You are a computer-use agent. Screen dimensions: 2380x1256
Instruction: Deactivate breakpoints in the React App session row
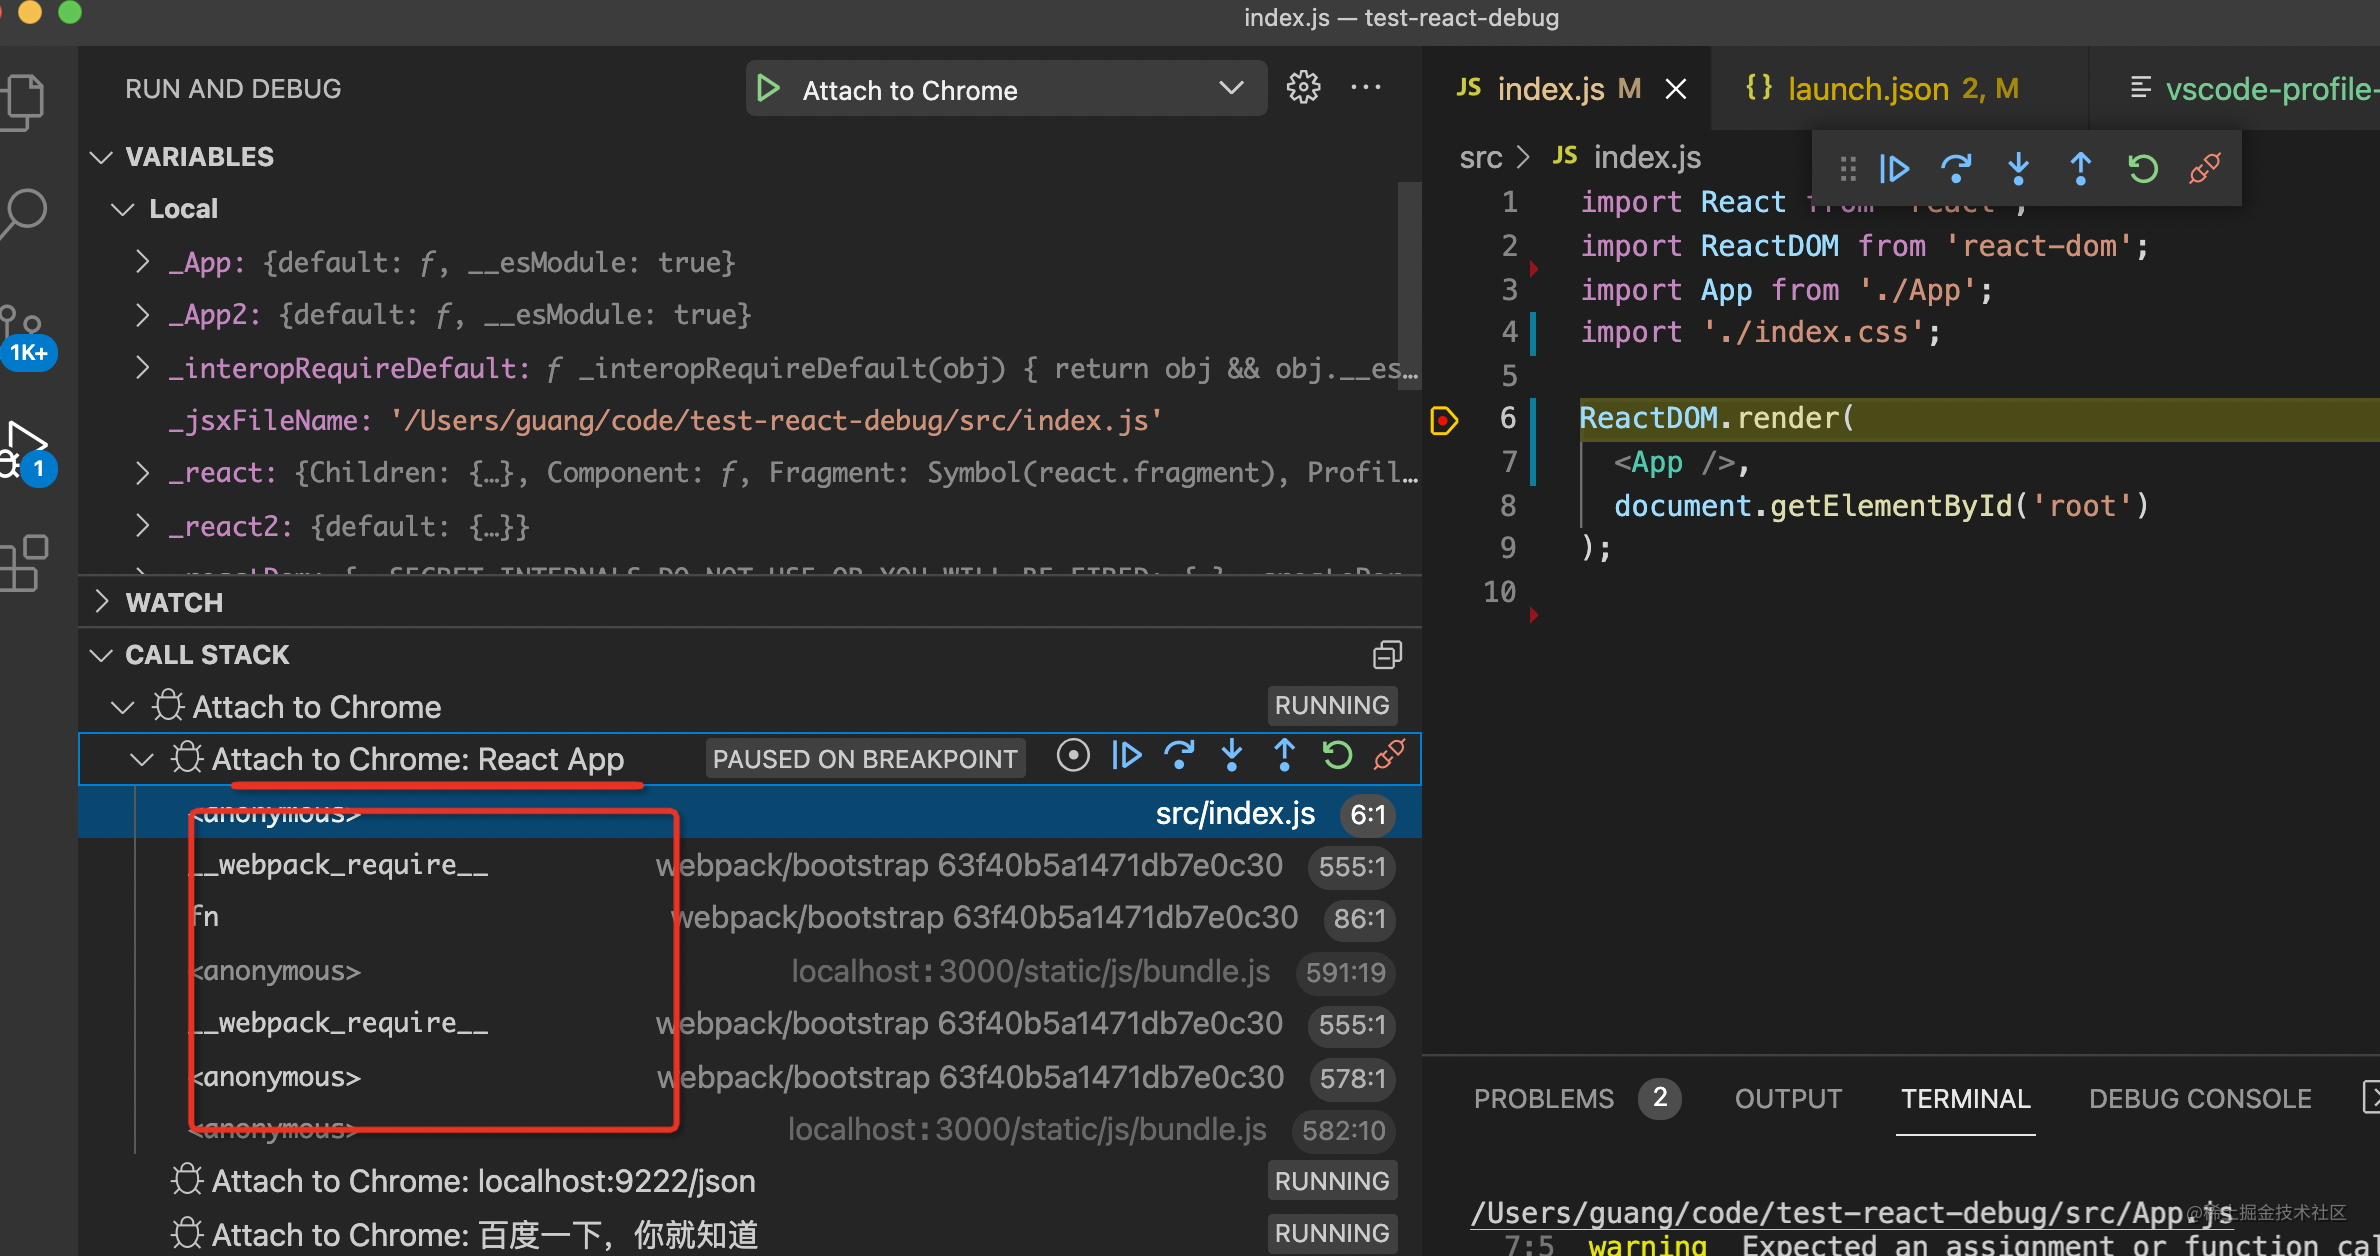(1073, 756)
